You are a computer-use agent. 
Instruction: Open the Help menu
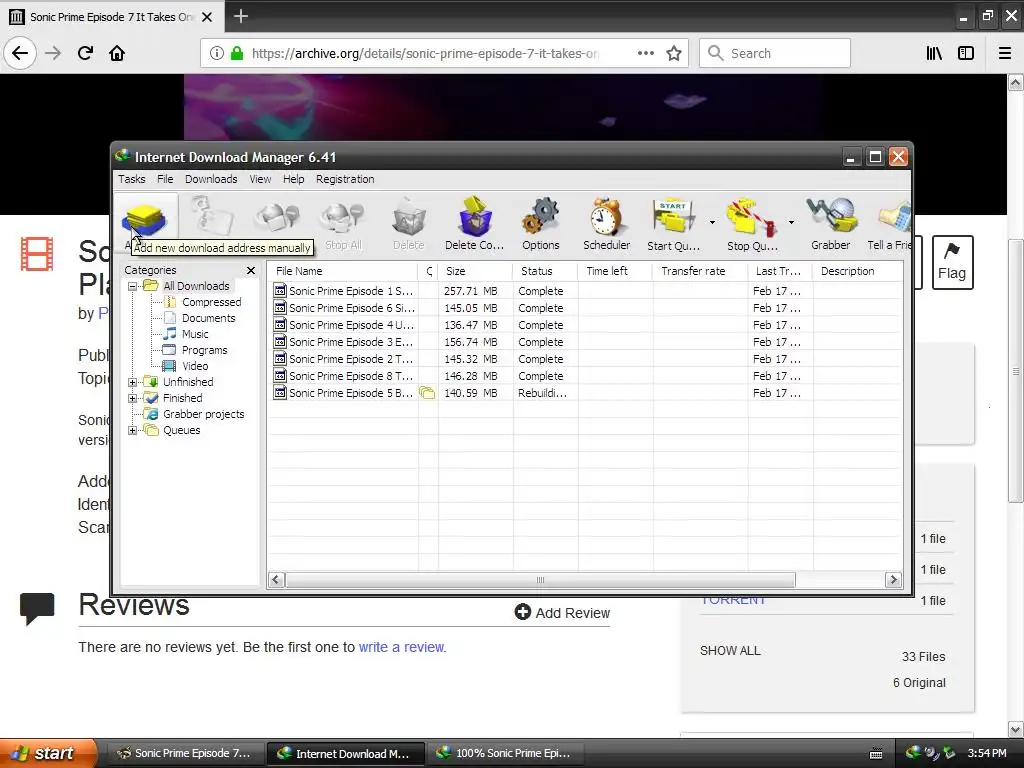click(x=293, y=179)
